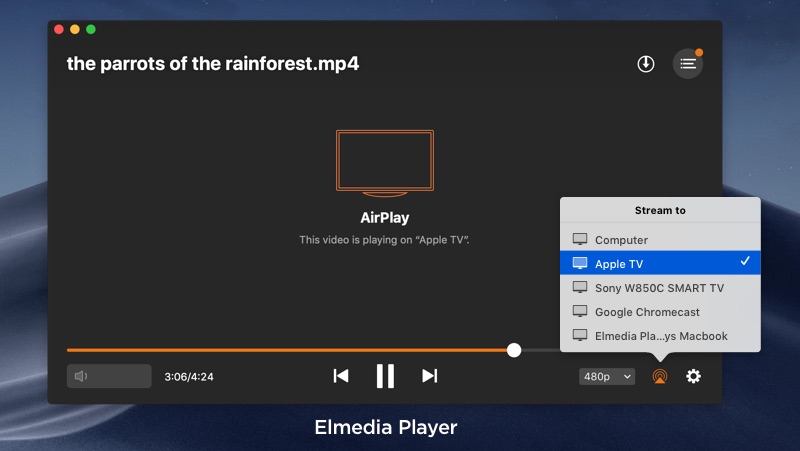
Task: Mute audio with the speaker icon
Action: point(81,377)
